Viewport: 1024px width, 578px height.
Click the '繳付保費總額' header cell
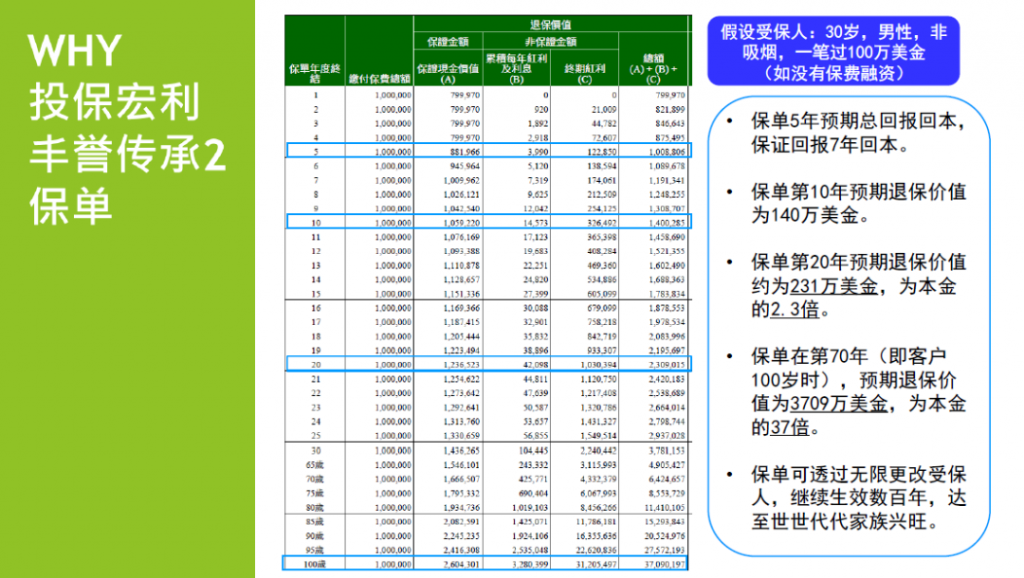coord(379,78)
